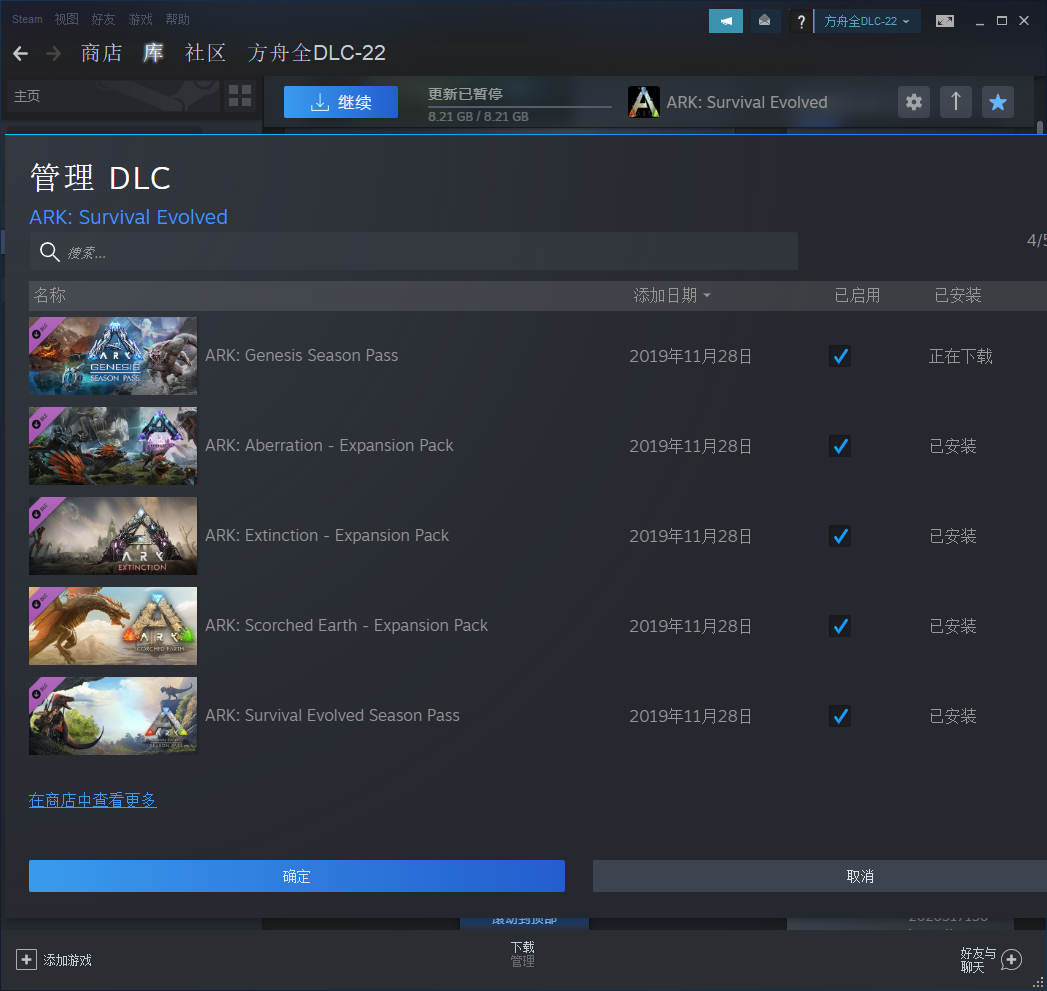Uncheck Survival Evolved Season Pass checkbox

[x=839, y=717]
